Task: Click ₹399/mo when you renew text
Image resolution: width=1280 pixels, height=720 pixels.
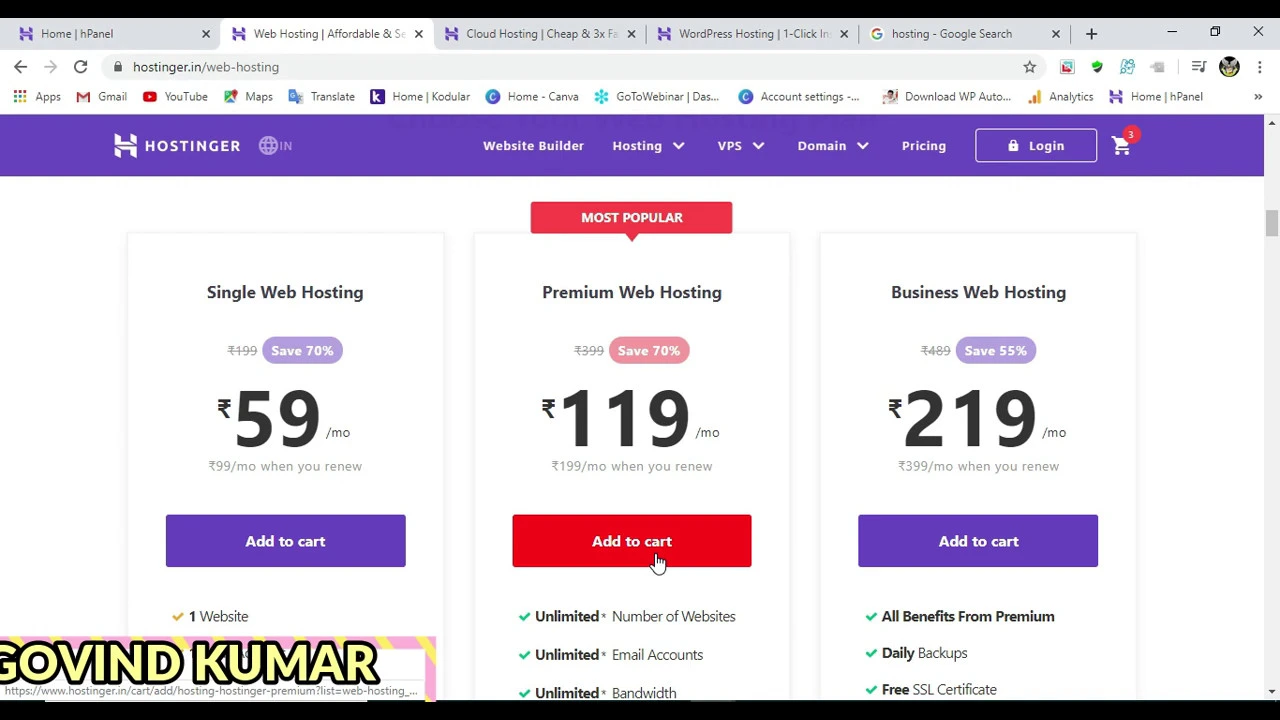Action: pyautogui.click(x=978, y=466)
